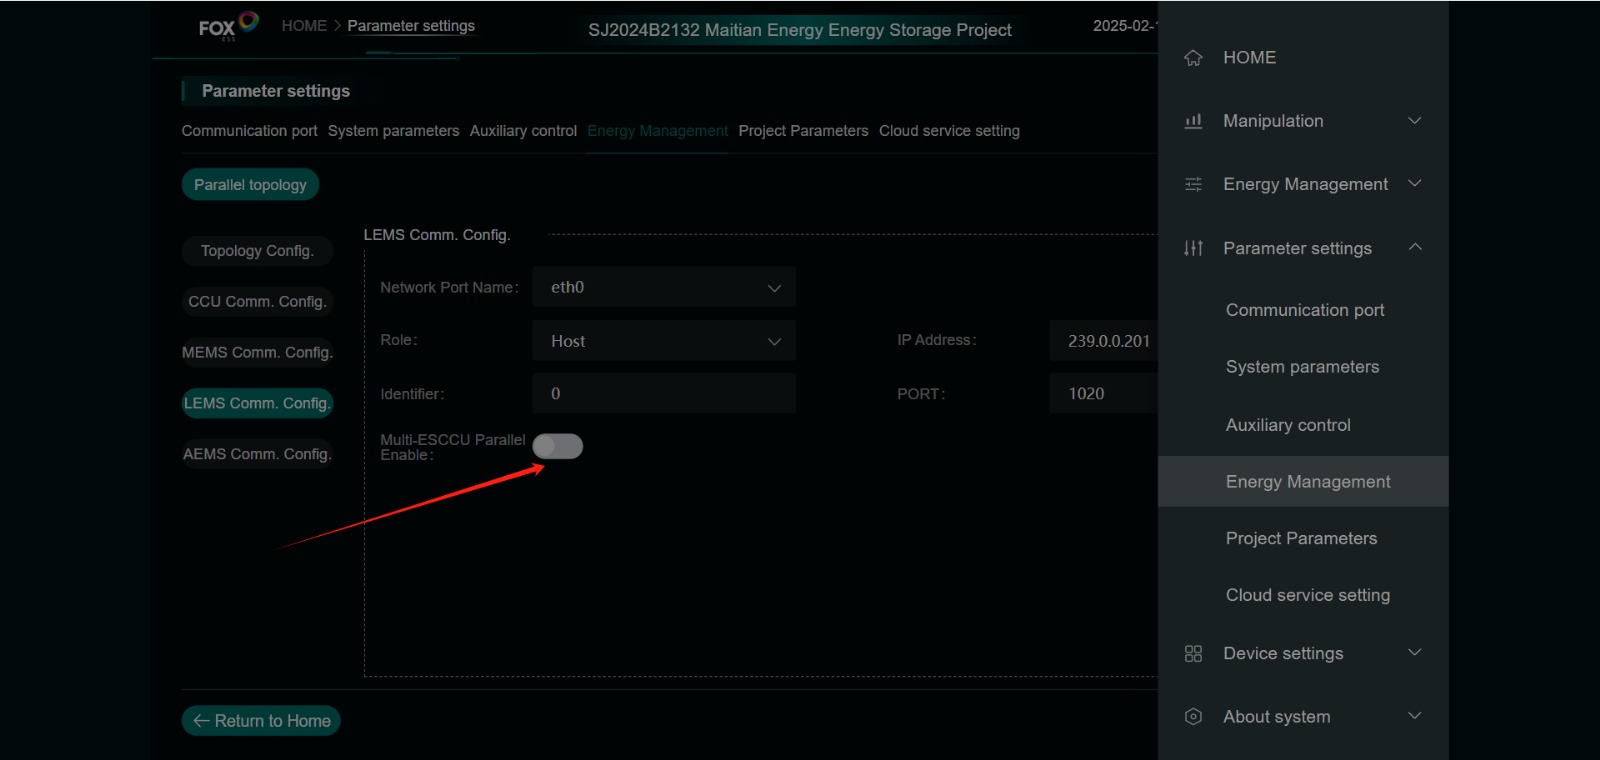Click Return to Home button

[x=261, y=721]
